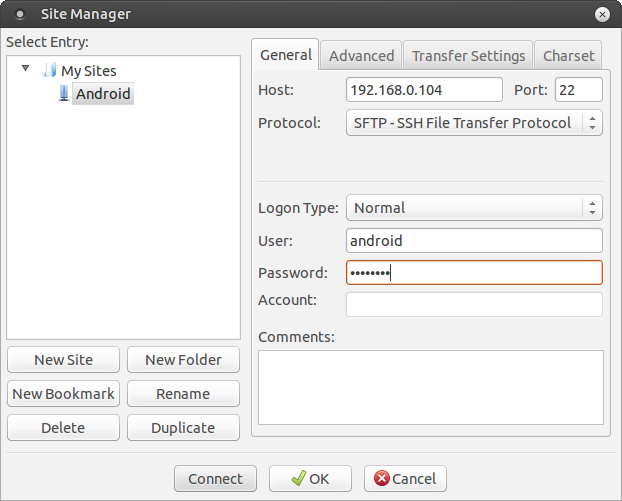Close the Site Manager dialog
Image resolution: width=622 pixels, height=501 pixels.
click(602, 14)
